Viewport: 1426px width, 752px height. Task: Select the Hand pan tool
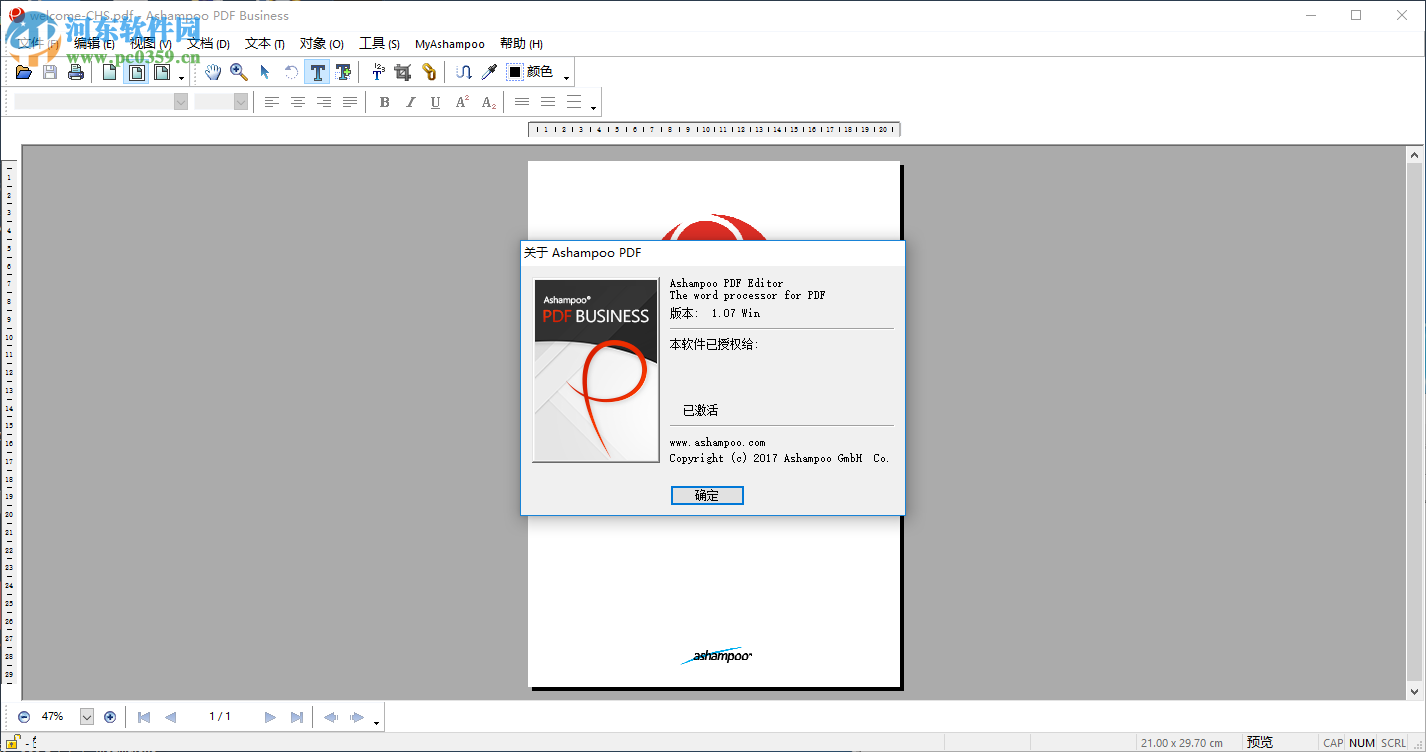pos(212,71)
